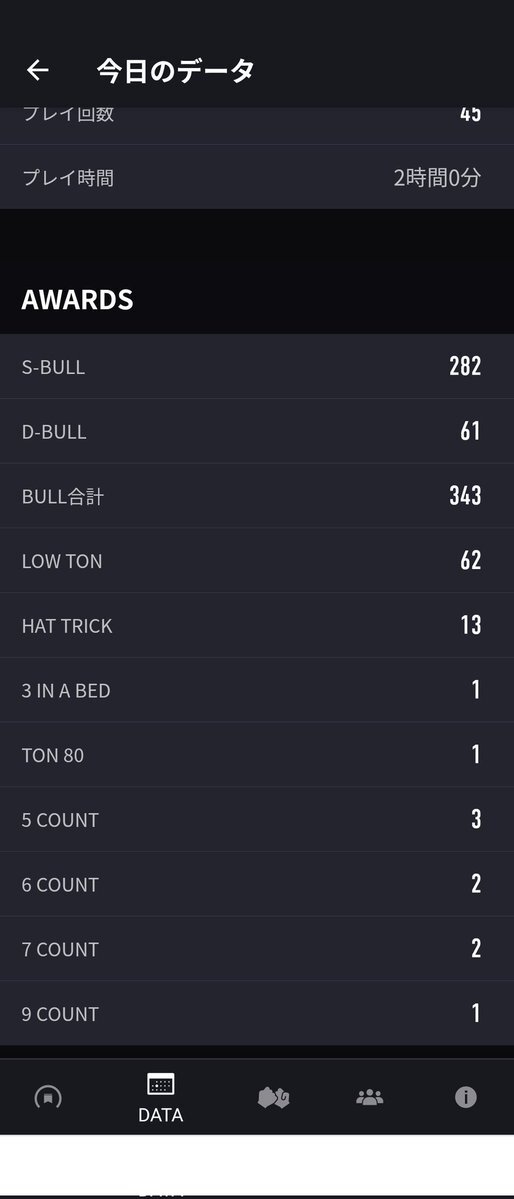This screenshot has width=514, height=1199.
Task: Go back using the arrow icon
Action: 37,70
